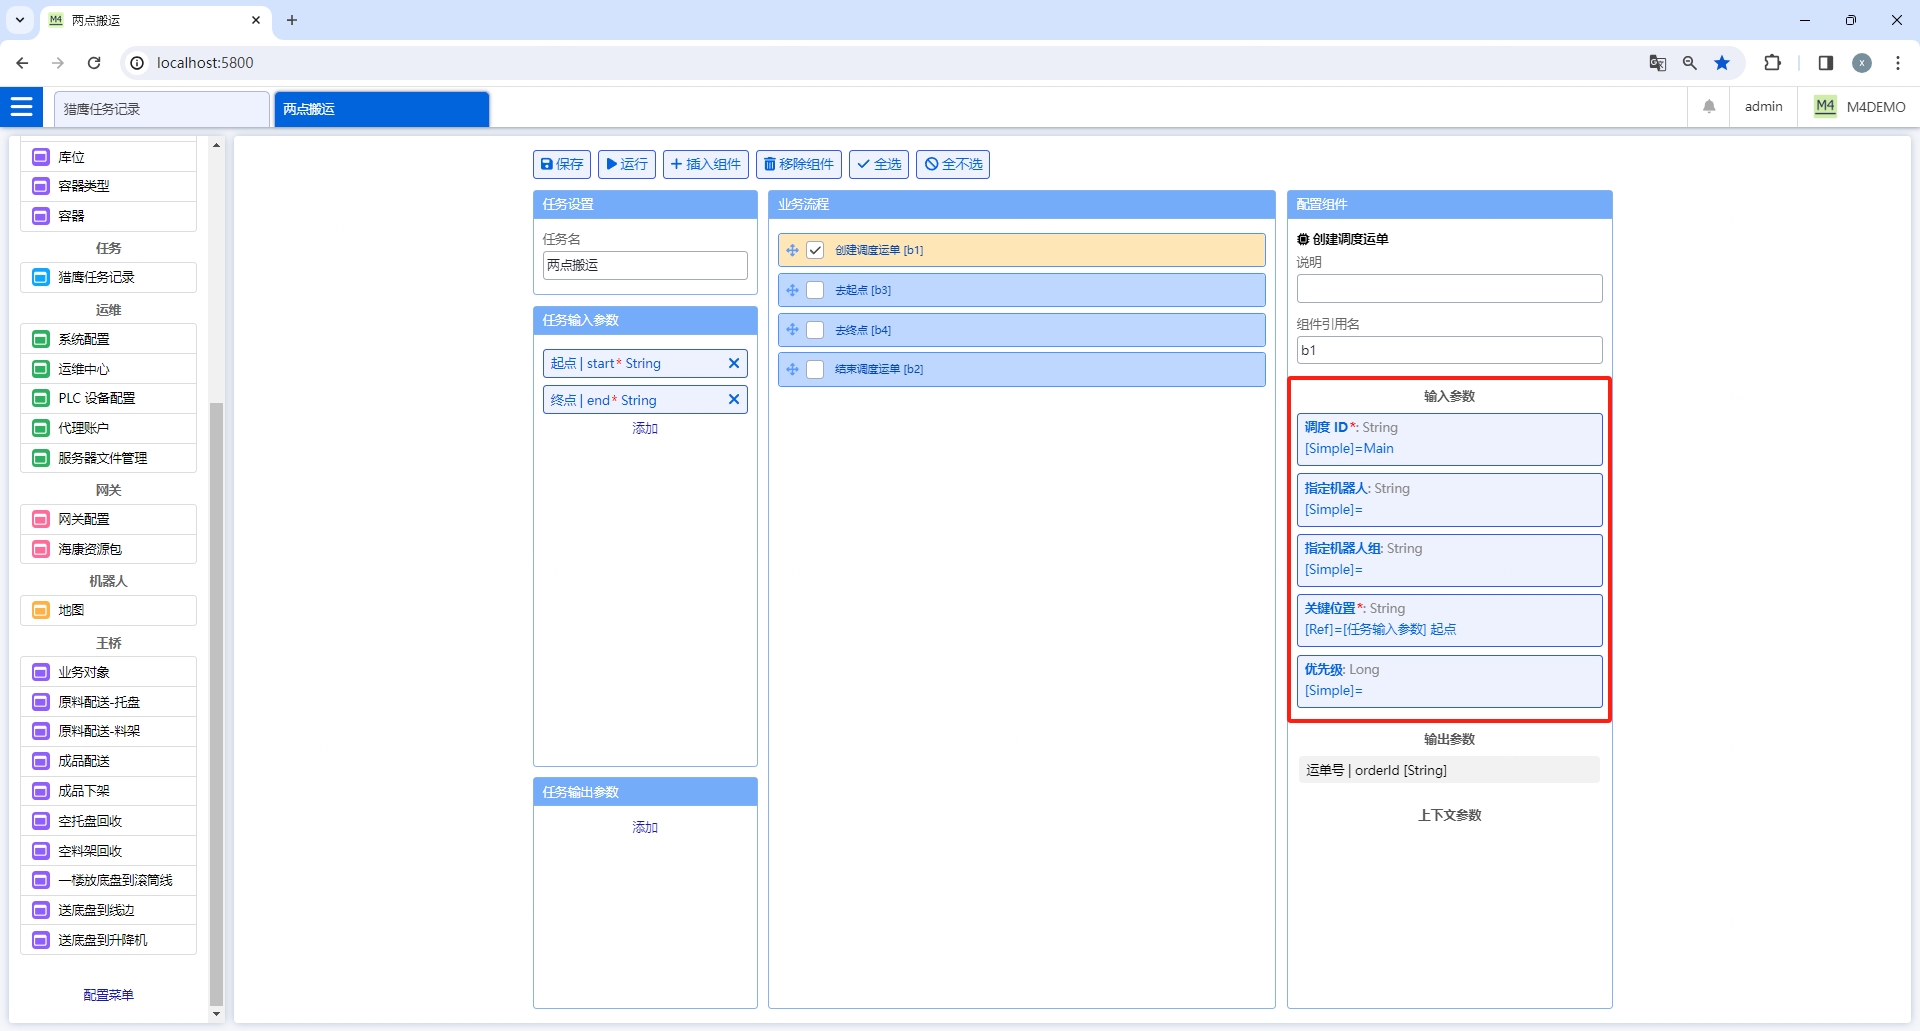Viewport: 1920px width, 1031px height.
Task: Edit 指定机器人组 parameter
Action: click(1449, 560)
